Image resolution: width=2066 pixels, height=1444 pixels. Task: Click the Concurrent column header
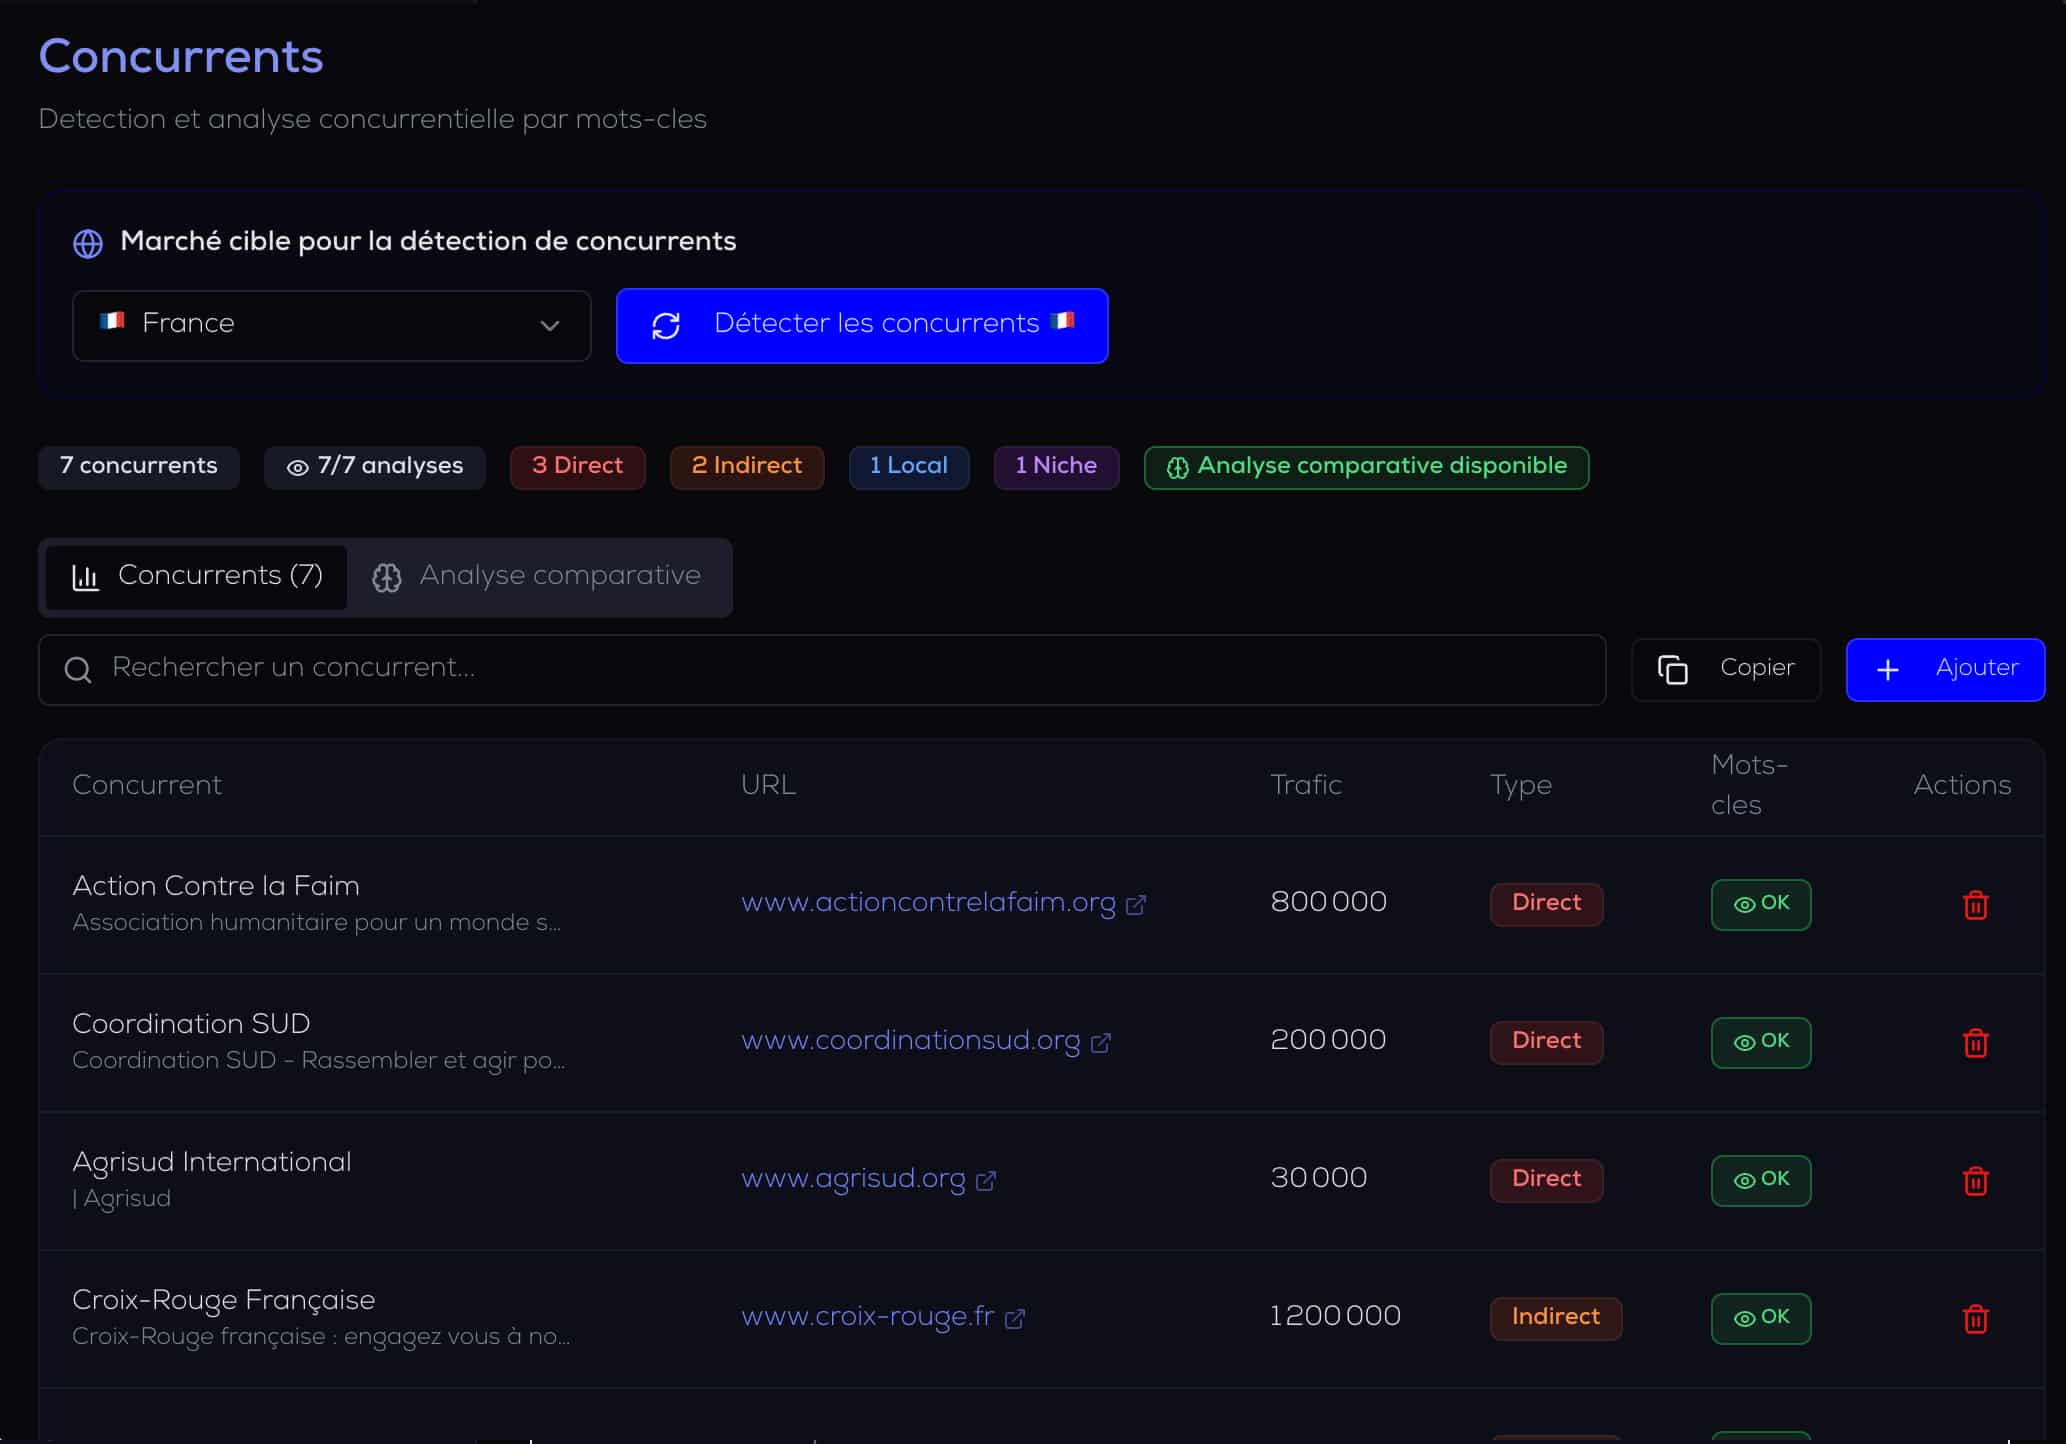147,785
